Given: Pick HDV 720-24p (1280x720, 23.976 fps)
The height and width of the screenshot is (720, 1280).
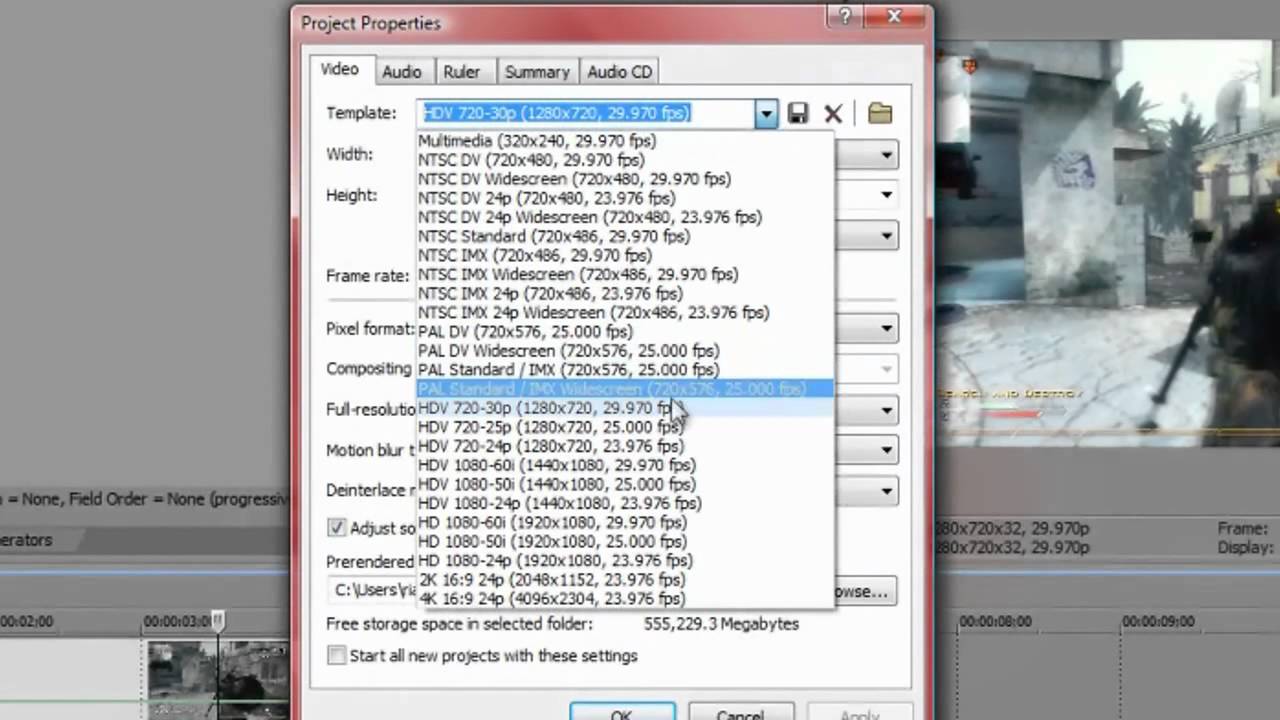Looking at the screenshot, I should click(x=624, y=446).
